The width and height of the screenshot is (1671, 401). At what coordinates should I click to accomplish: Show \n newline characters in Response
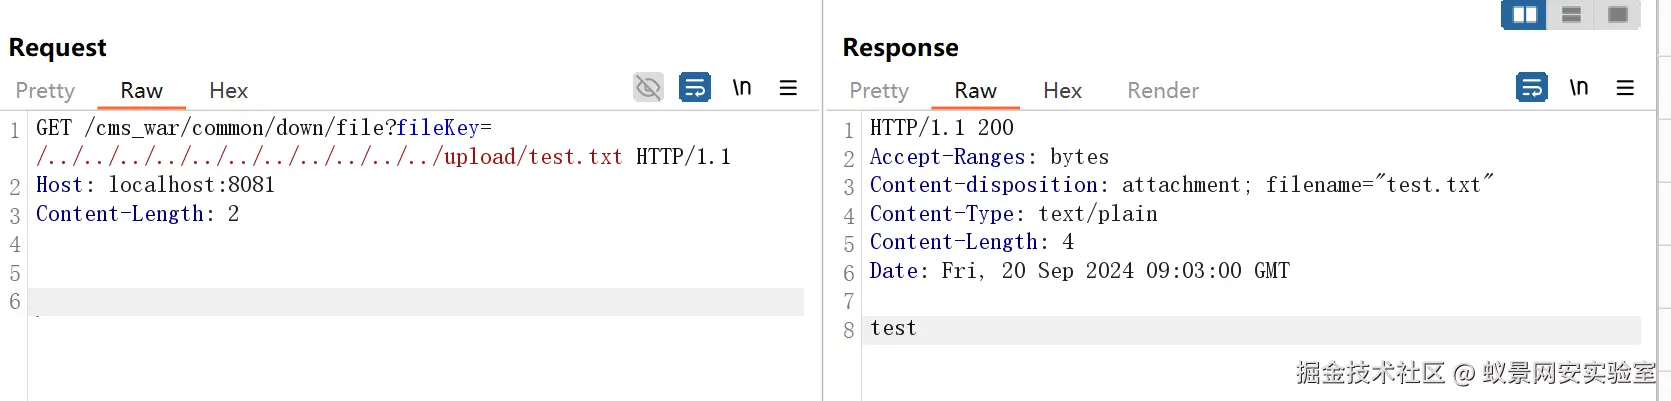tap(1578, 88)
